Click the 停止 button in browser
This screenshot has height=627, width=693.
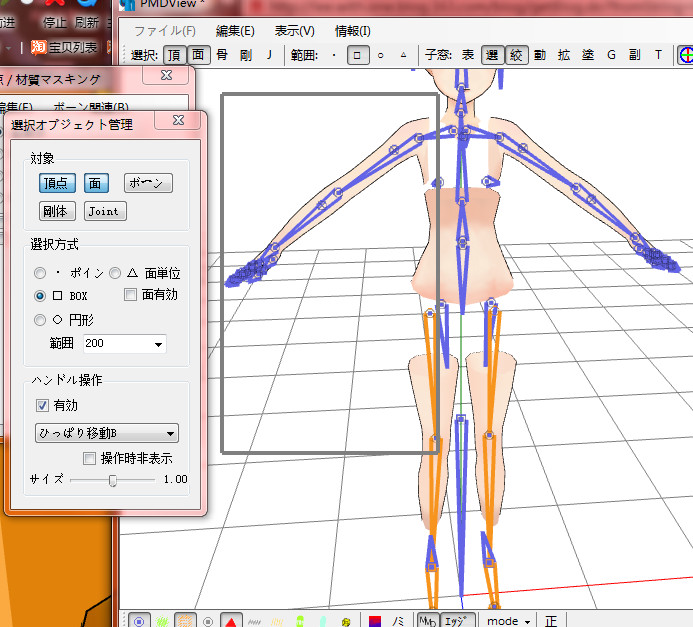pyautogui.click(x=54, y=22)
